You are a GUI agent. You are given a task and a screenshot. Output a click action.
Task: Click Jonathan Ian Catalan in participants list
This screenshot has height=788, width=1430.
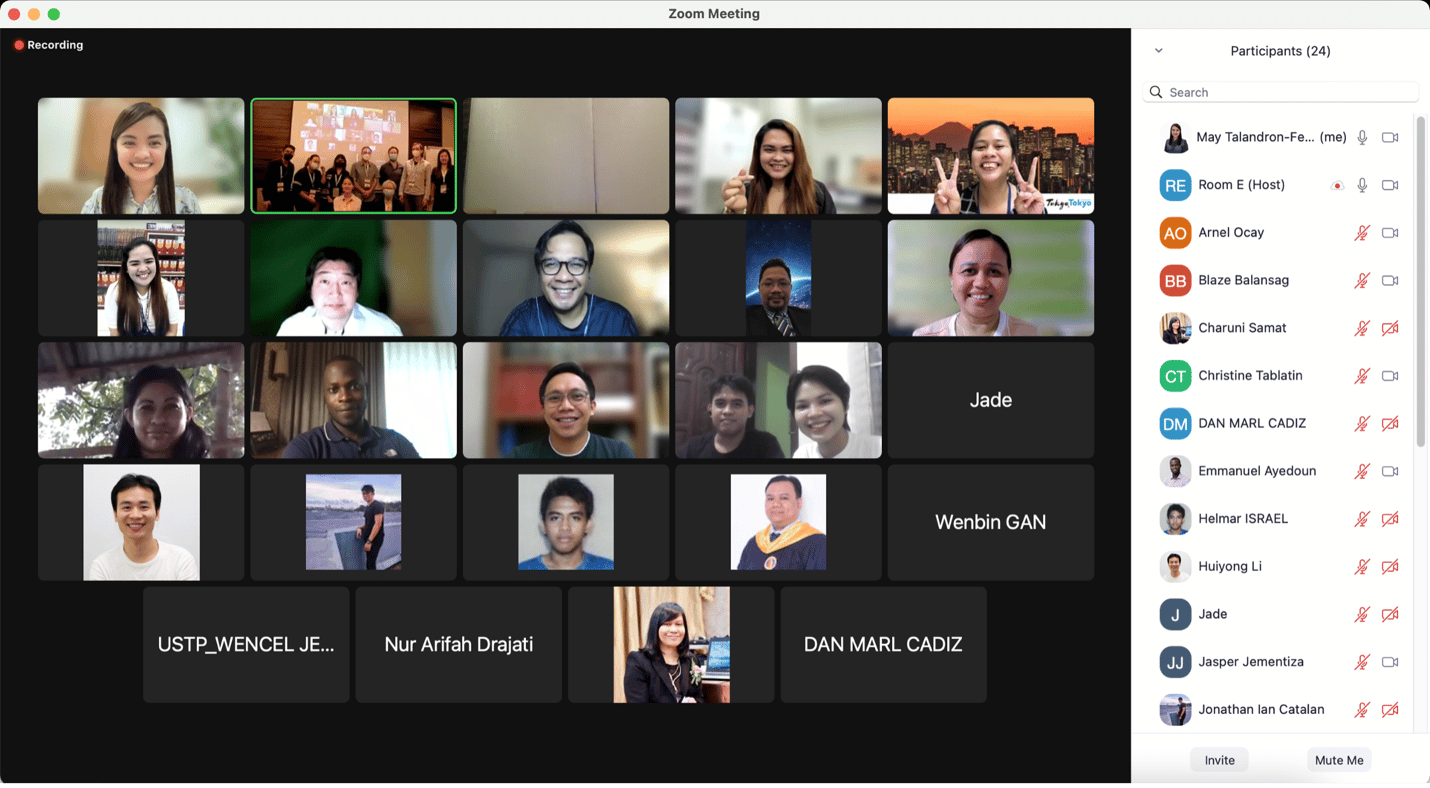coord(1261,710)
